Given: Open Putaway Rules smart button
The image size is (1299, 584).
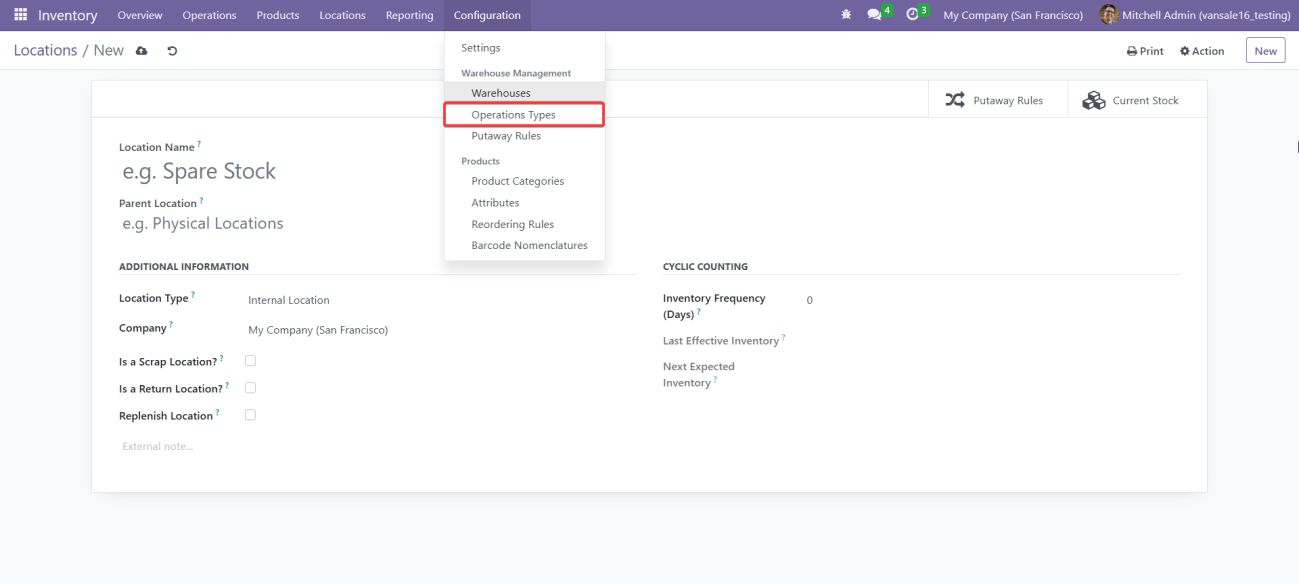Looking at the screenshot, I should tap(994, 100).
